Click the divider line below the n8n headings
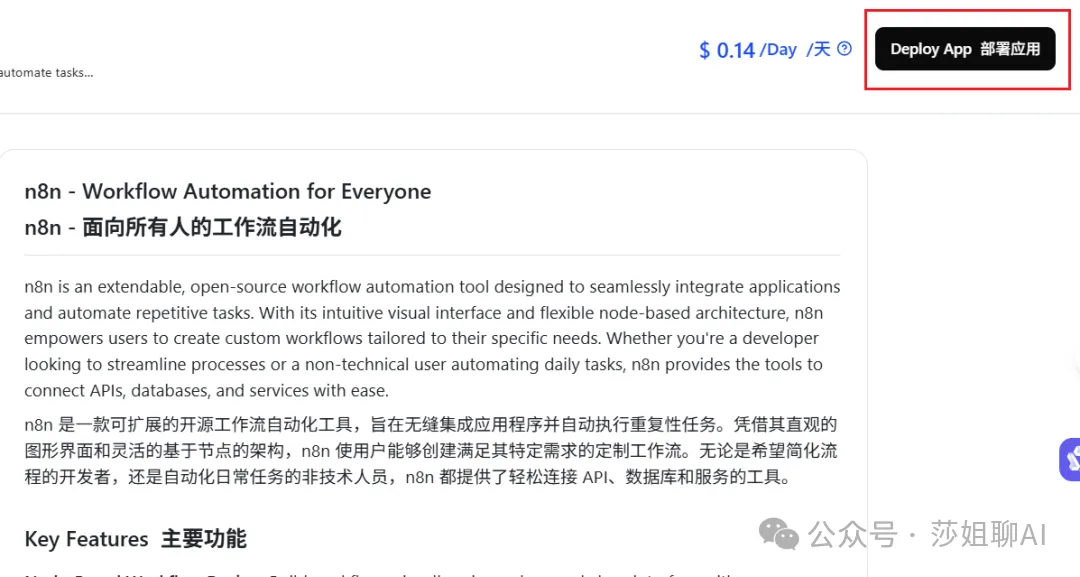The height and width of the screenshot is (577, 1080). pyautogui.click(x=432, y=255)
